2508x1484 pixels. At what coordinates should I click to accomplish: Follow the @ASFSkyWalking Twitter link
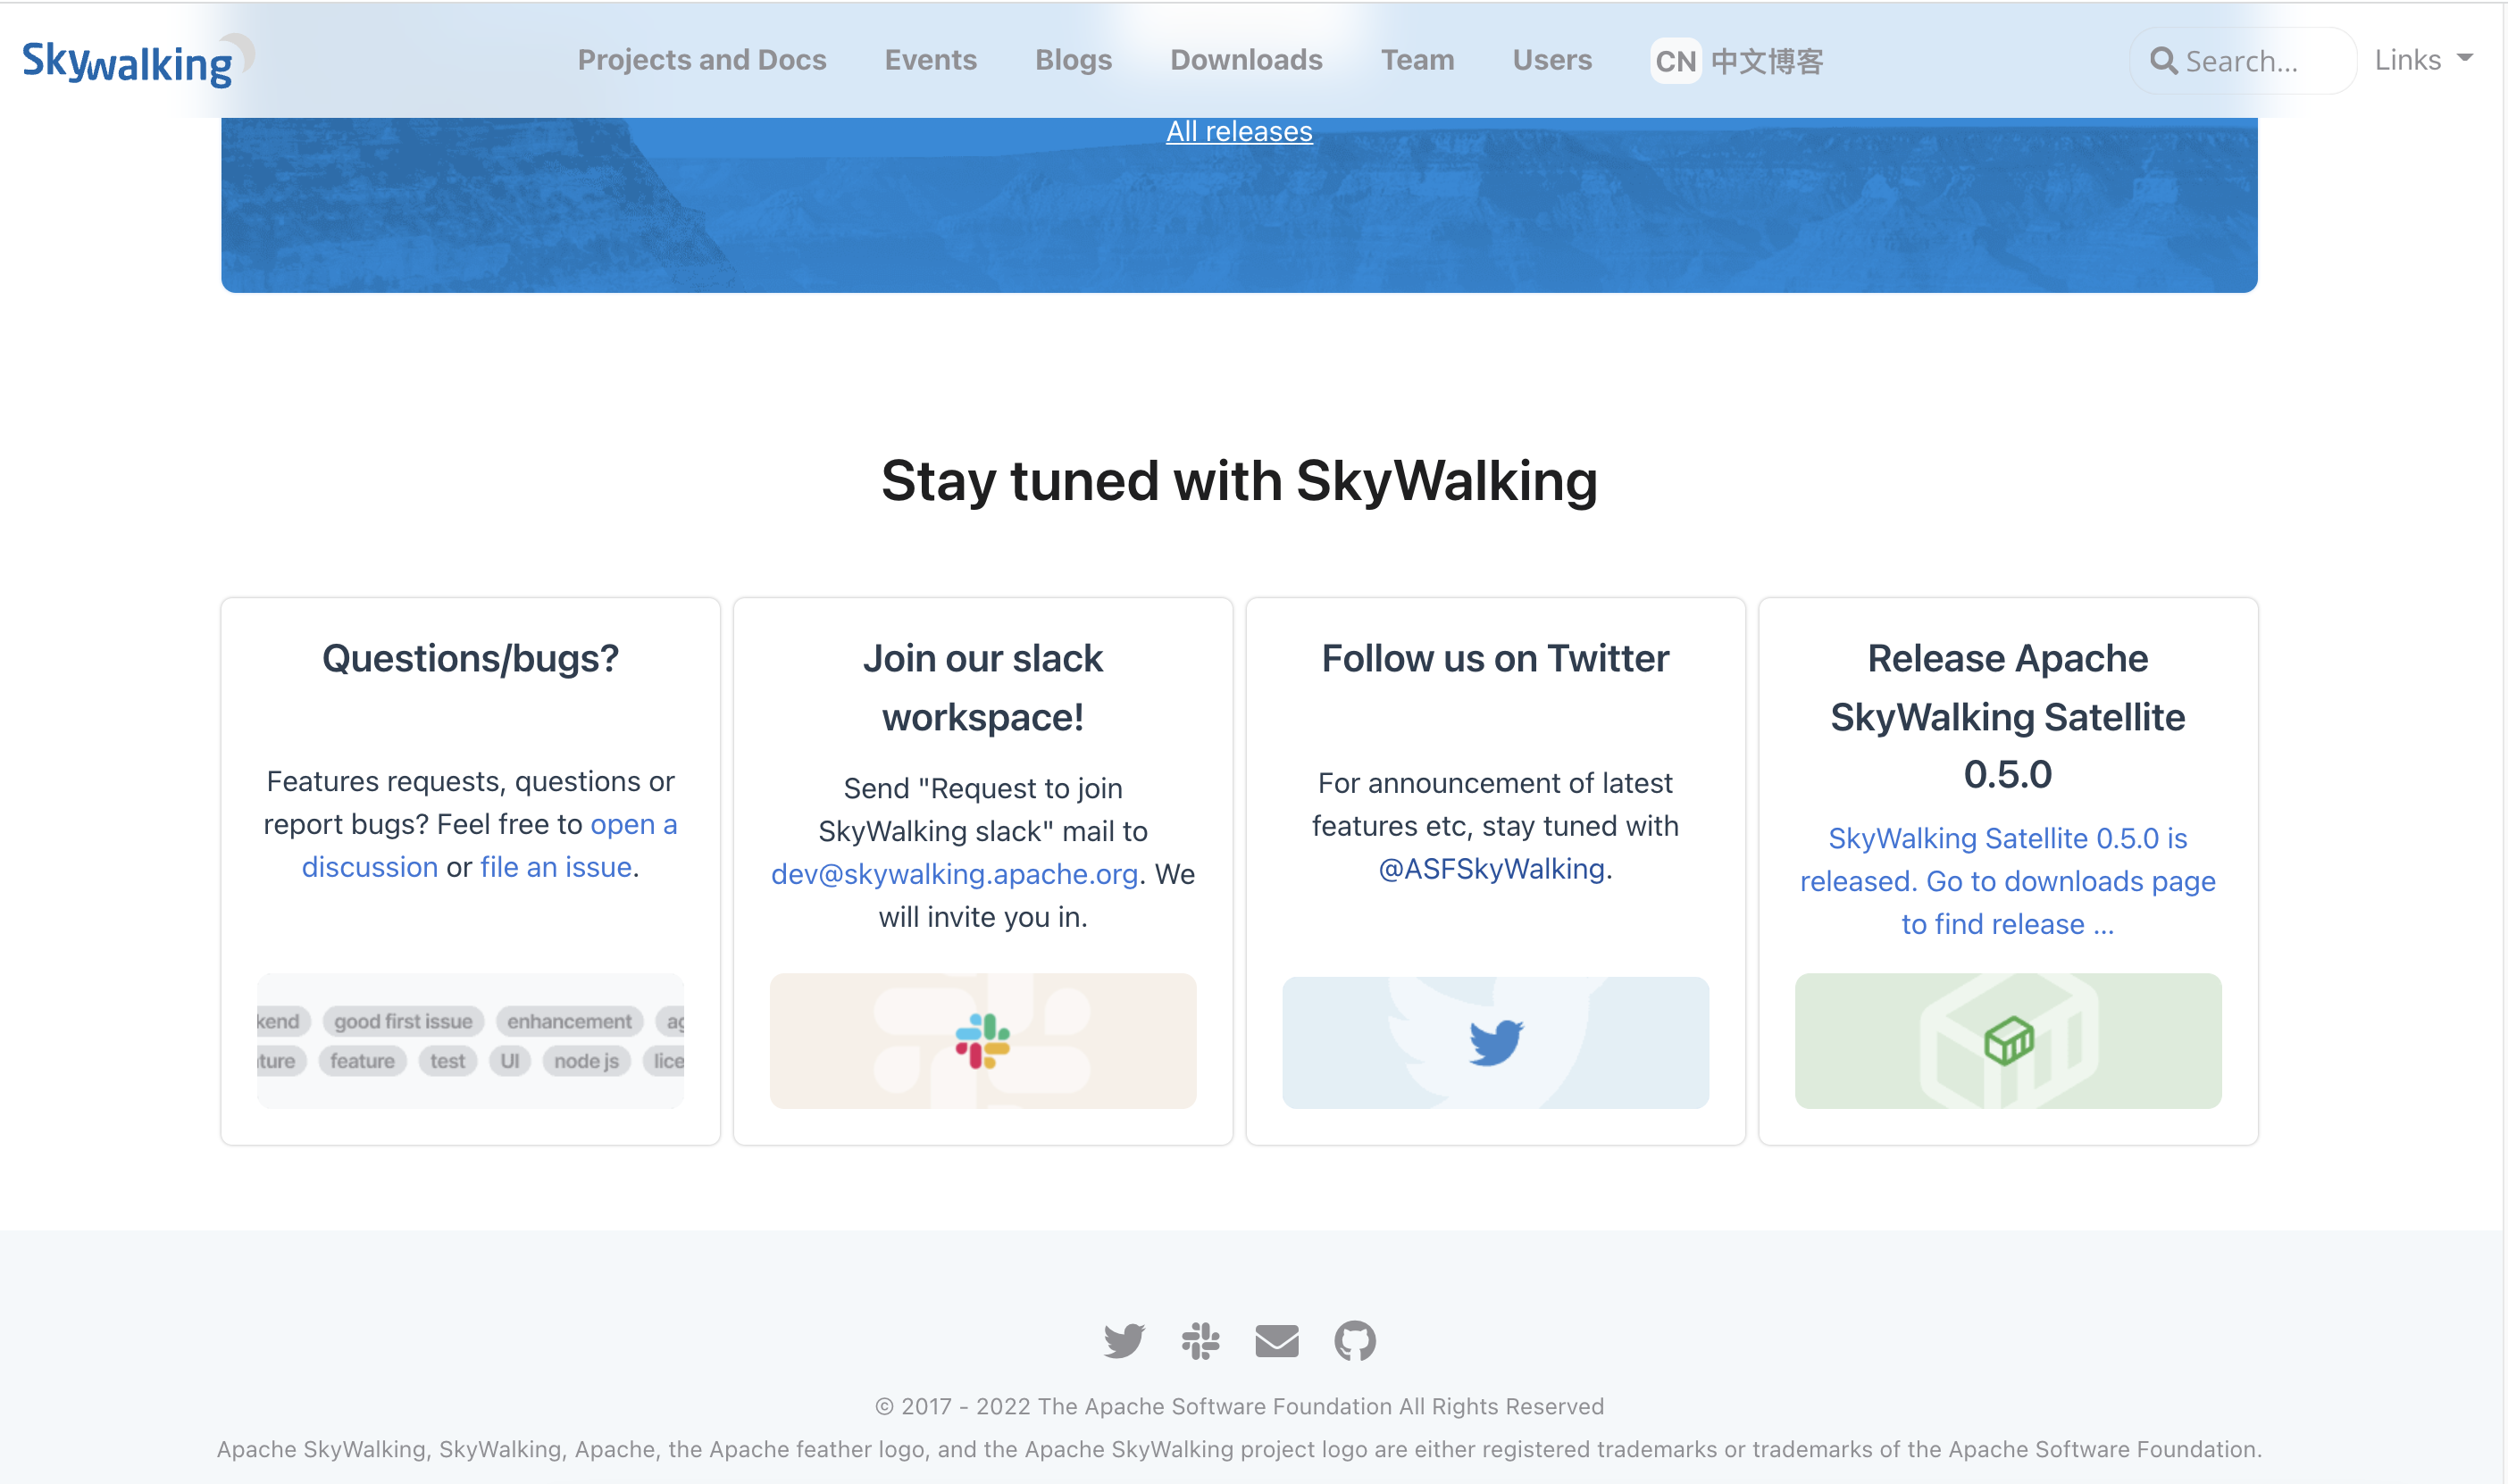click(x=1491, y=869)
